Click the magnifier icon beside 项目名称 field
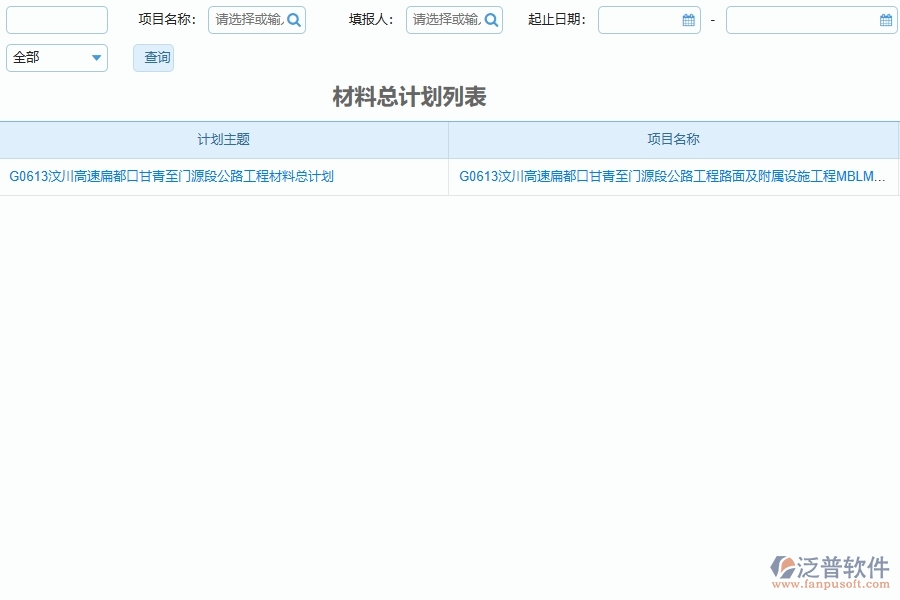900x600 pixels. click(293, 19)
